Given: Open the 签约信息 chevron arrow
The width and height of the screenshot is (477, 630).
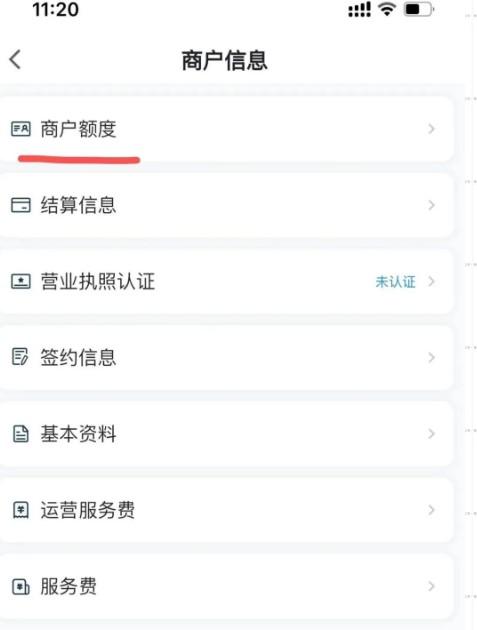Looking at the screenshot, I should tap(432, 357).
